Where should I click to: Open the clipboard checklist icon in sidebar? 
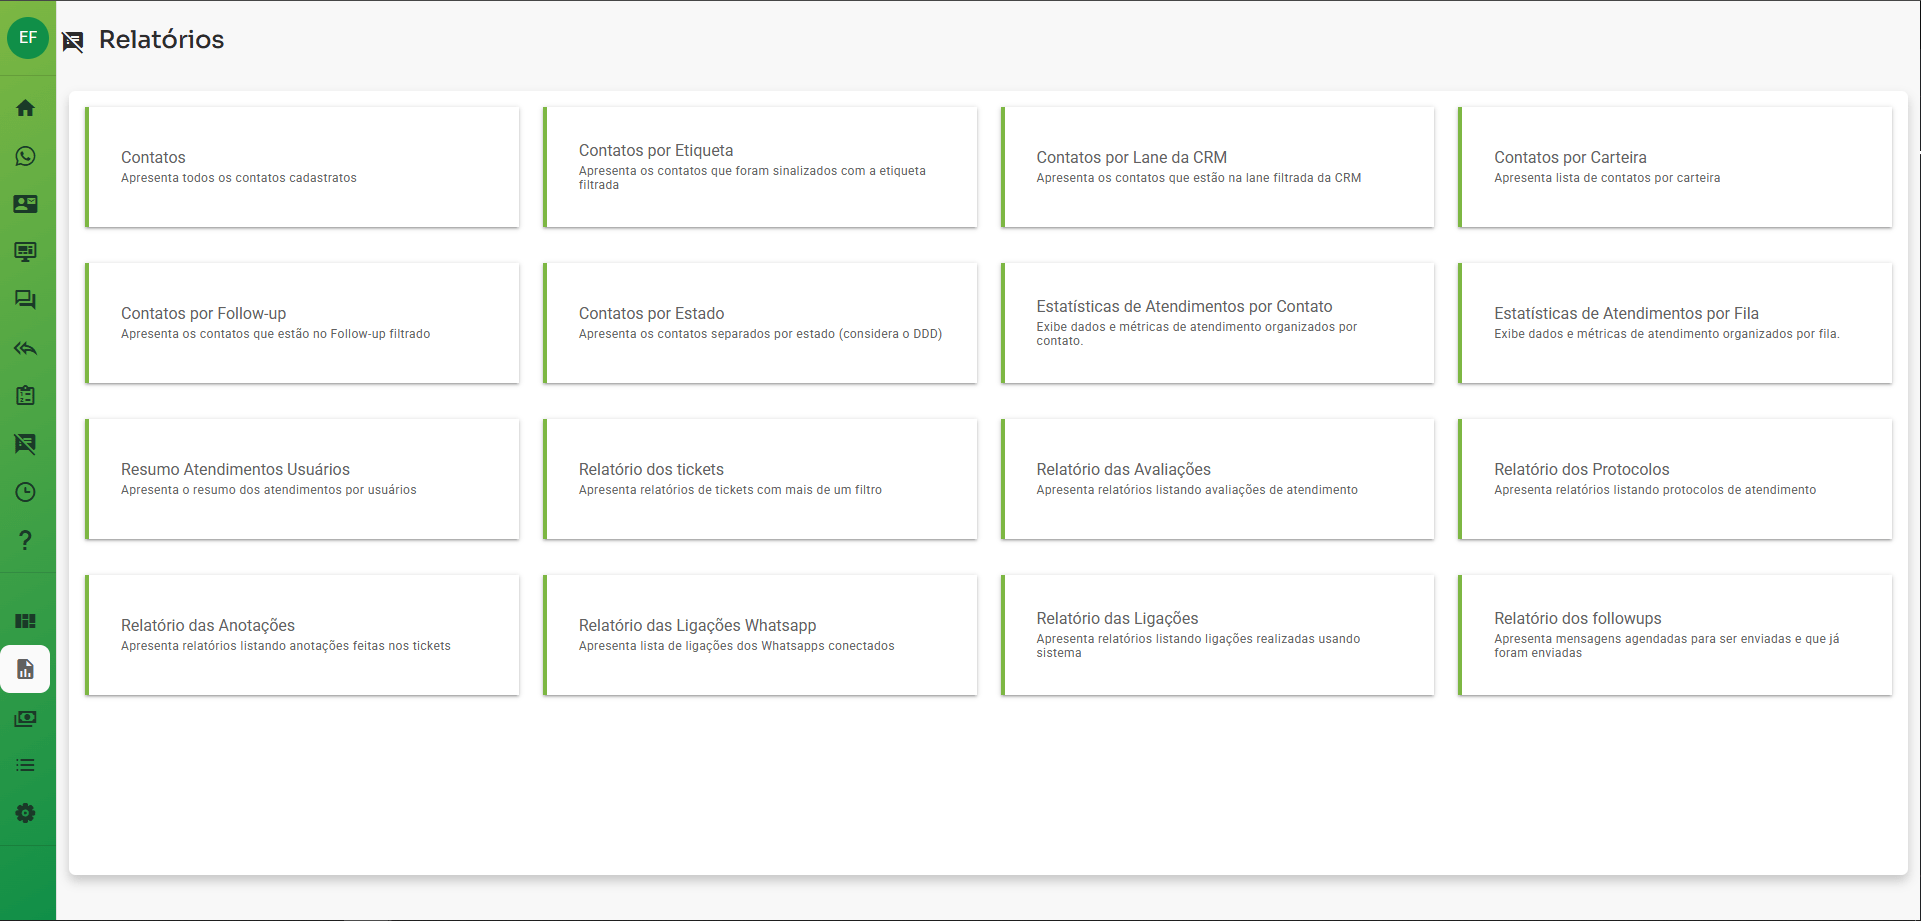click(x=26, y=396)
